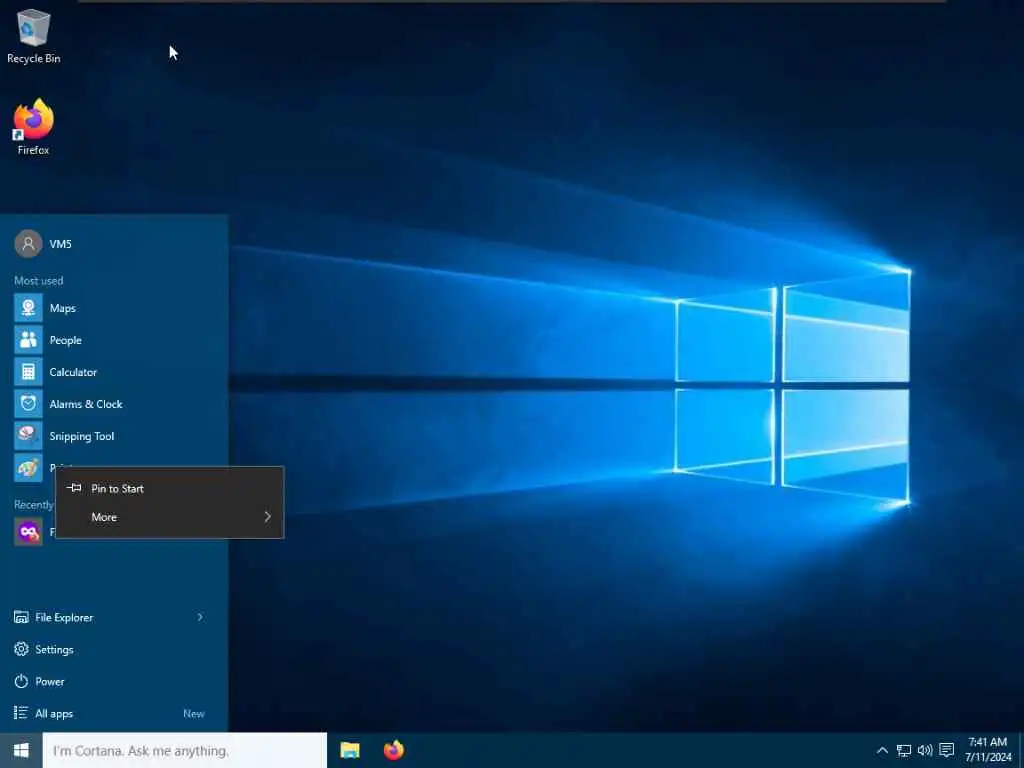
Task: Open the recently added purple mask app
Action: [28, 532]
